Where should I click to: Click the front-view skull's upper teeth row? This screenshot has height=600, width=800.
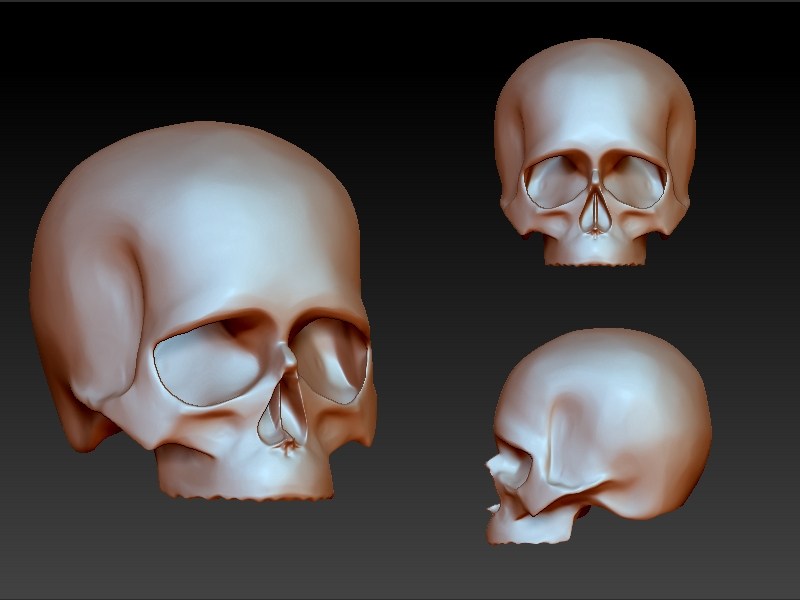click(x=594, y=260)
